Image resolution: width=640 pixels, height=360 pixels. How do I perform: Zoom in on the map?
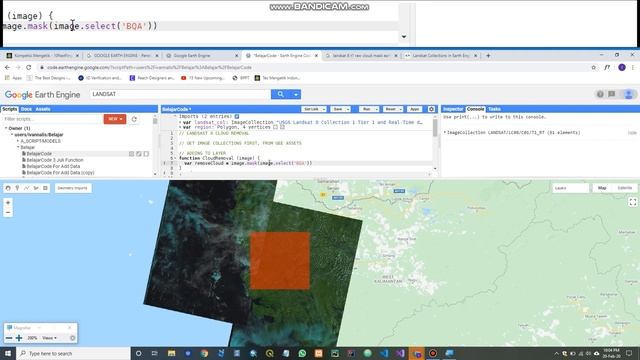point(8,203)
